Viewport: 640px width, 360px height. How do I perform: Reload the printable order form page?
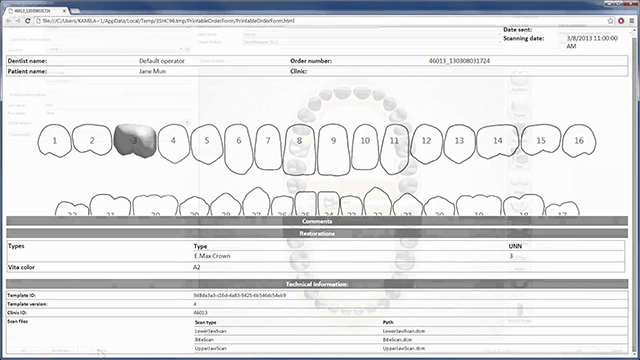click(x=27, y=20)
